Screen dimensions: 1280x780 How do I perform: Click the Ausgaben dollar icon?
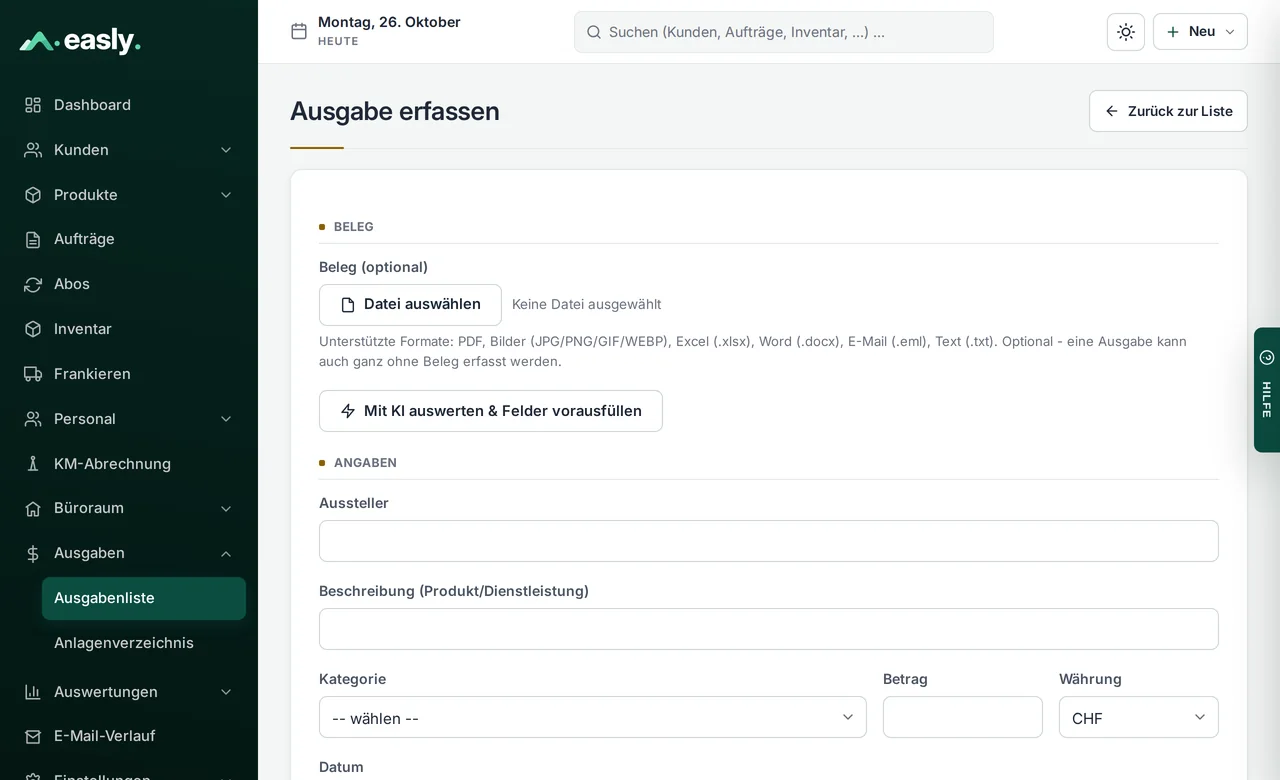[33, 553]
